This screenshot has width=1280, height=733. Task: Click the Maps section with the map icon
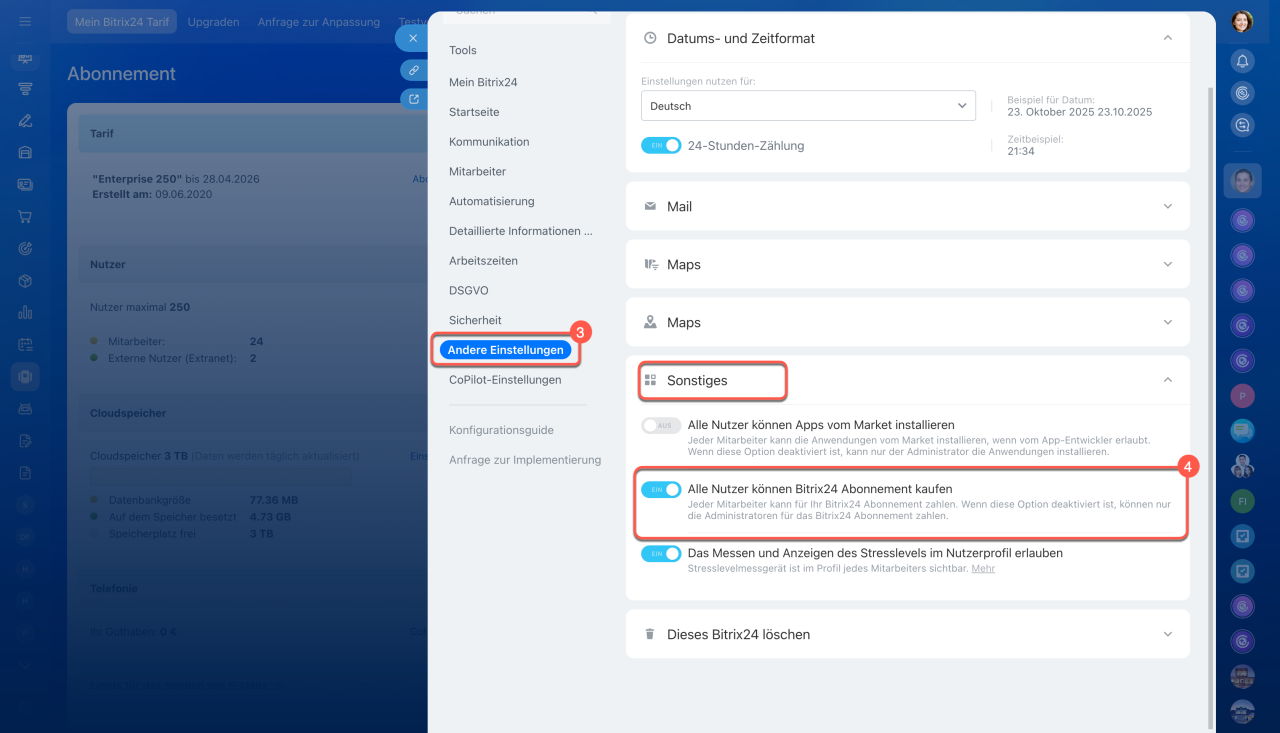[x=908, y=265]
